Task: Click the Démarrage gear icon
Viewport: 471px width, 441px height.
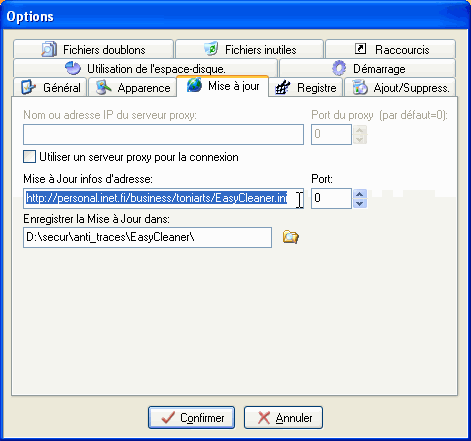Action: (339, 68)
